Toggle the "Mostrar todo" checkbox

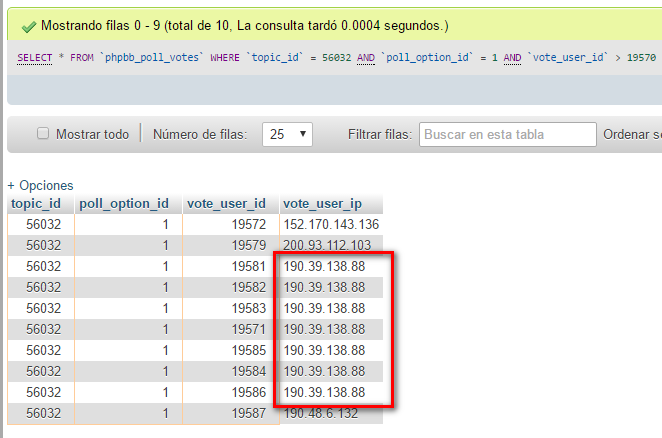(x=43, y=134)
